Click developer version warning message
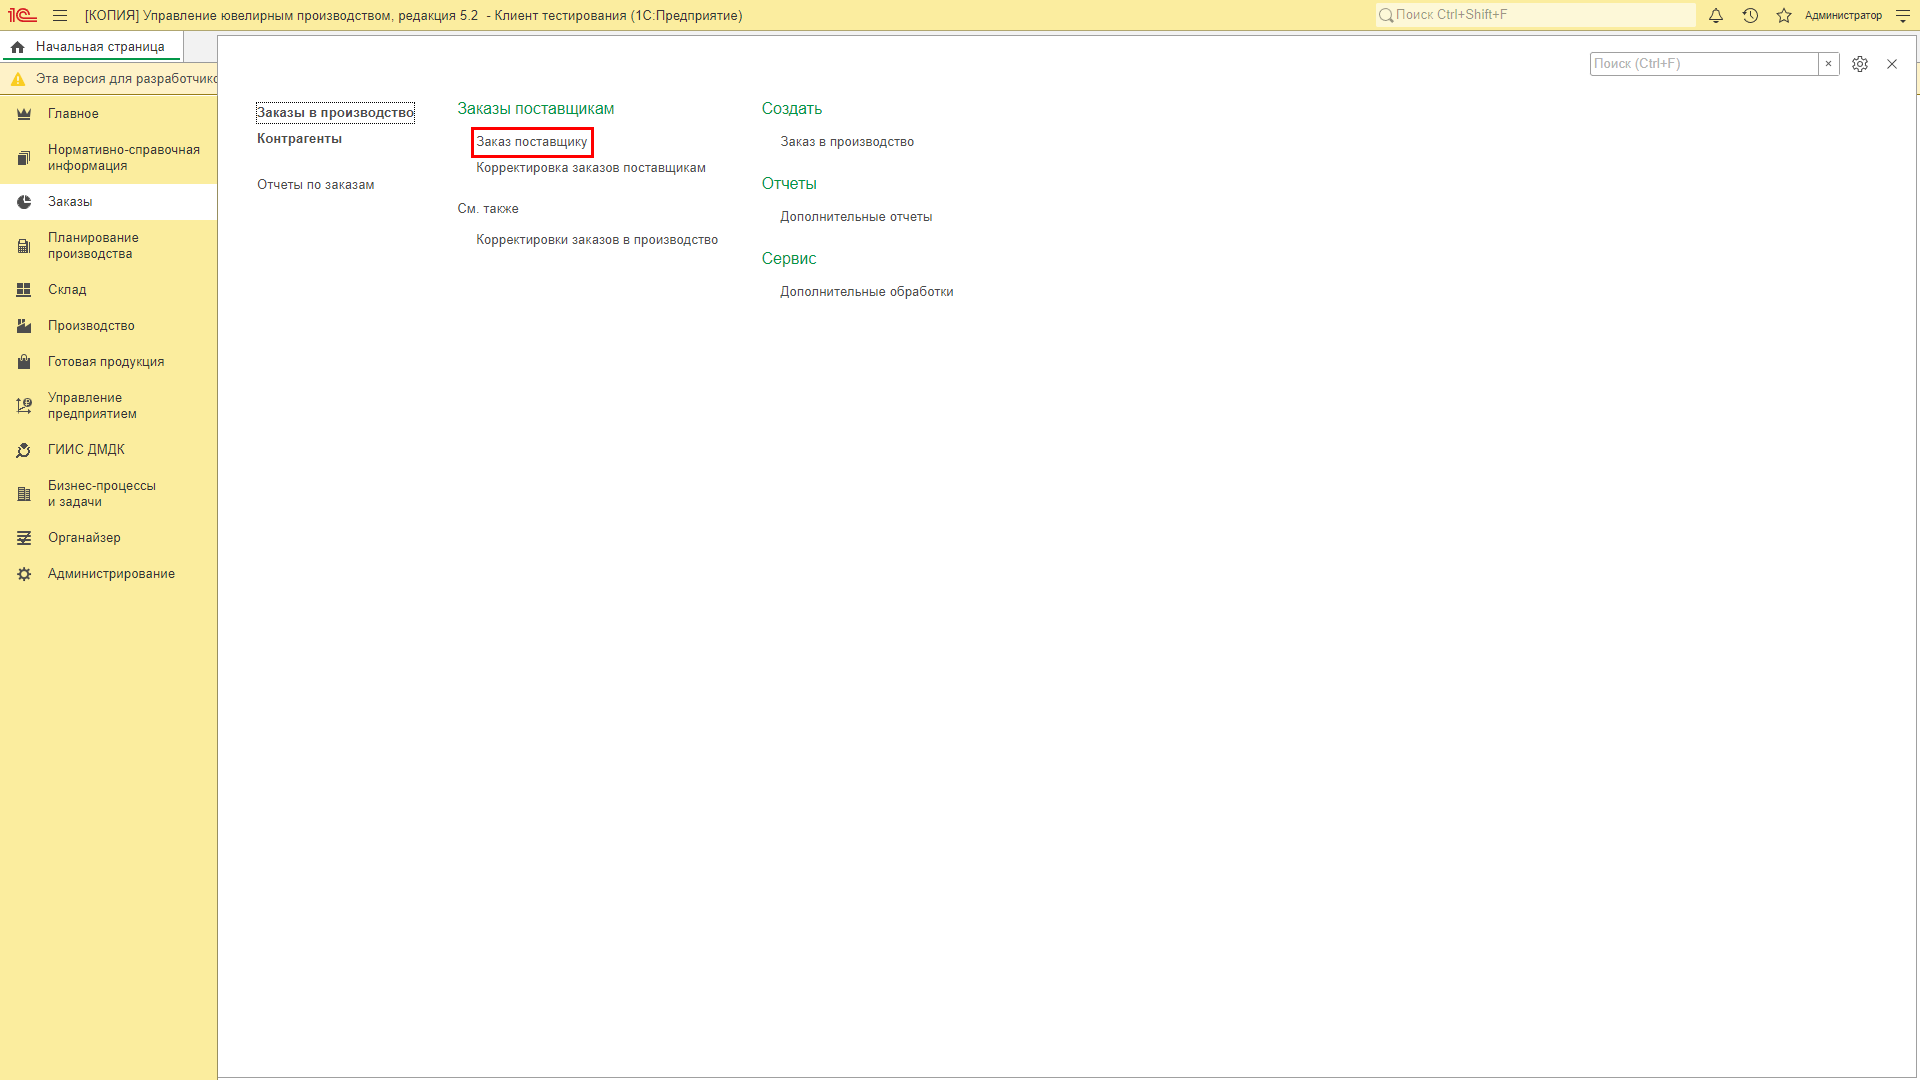 click(126, 79)
